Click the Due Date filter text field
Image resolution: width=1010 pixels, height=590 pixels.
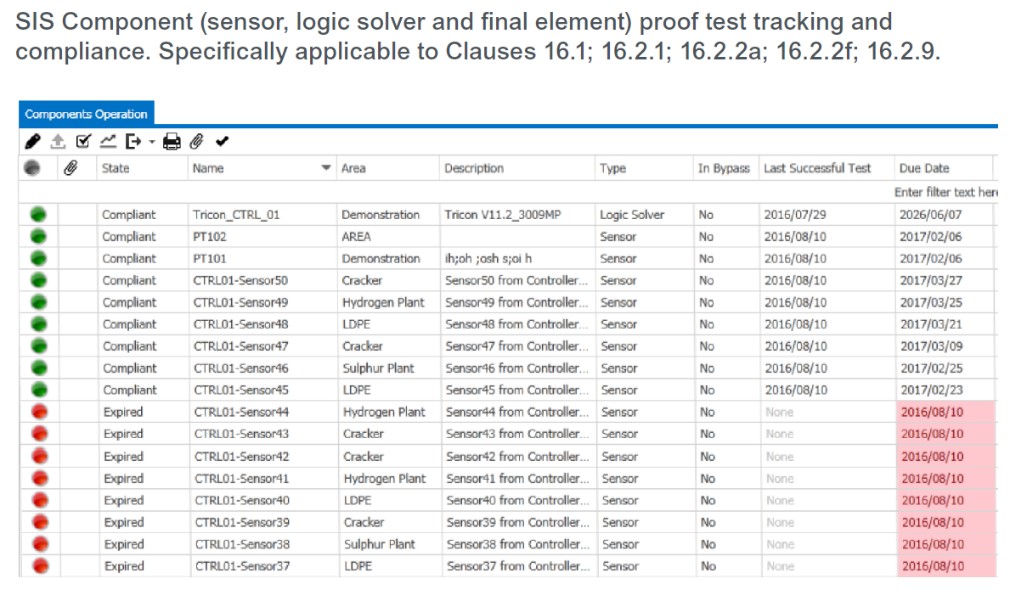coord(945,191)
